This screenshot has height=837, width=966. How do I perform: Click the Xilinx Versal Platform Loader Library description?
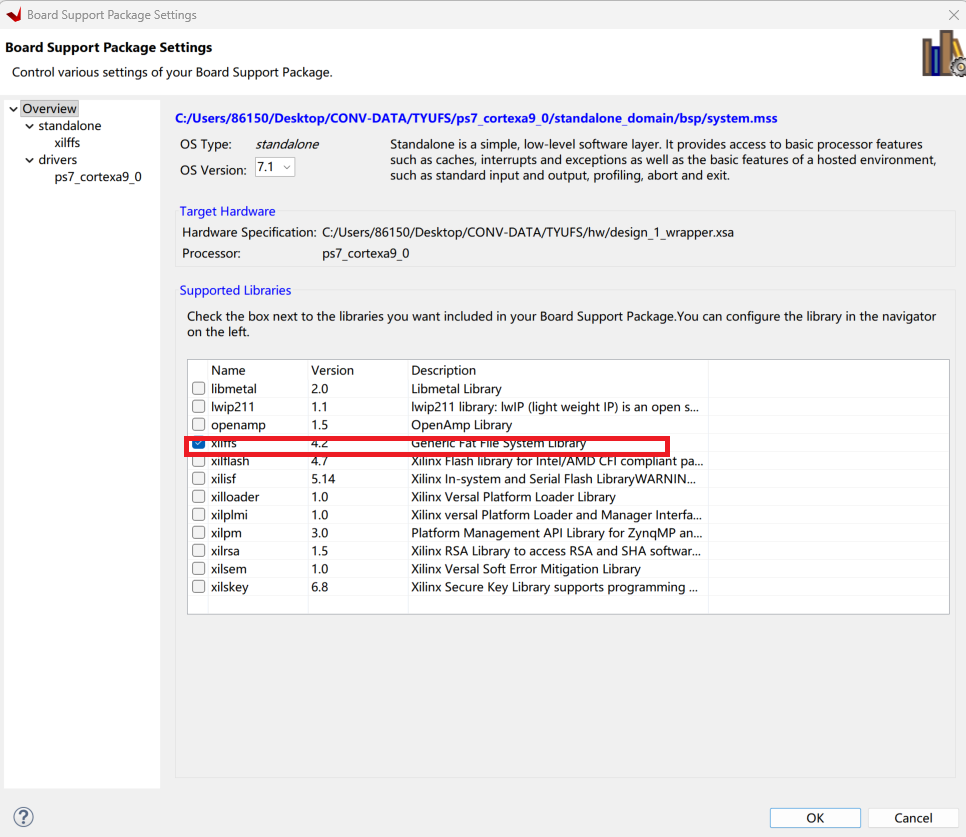click(513, 496)
